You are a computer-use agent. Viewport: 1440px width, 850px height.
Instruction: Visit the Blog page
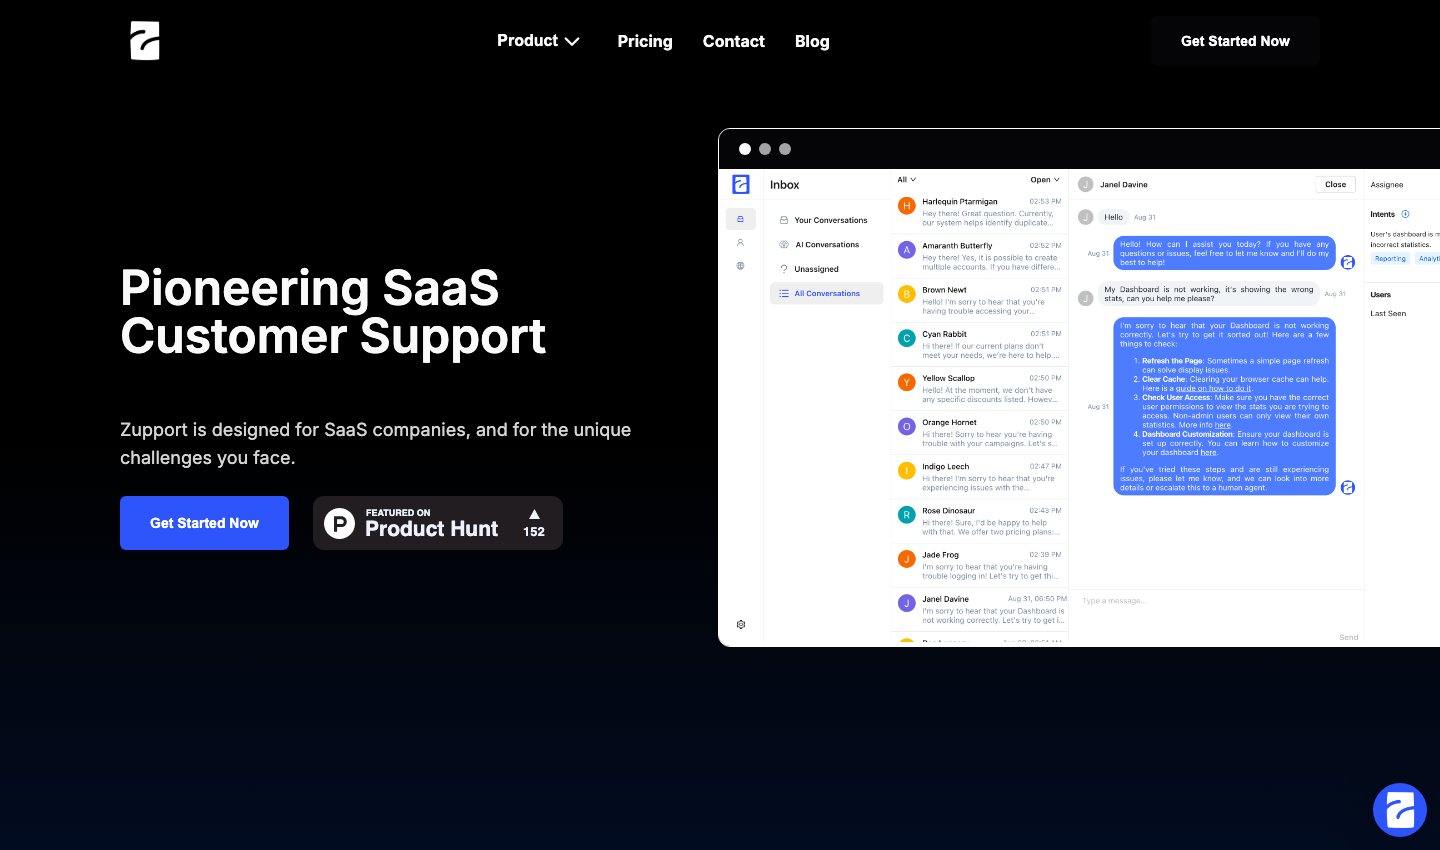tap(812, 41)
